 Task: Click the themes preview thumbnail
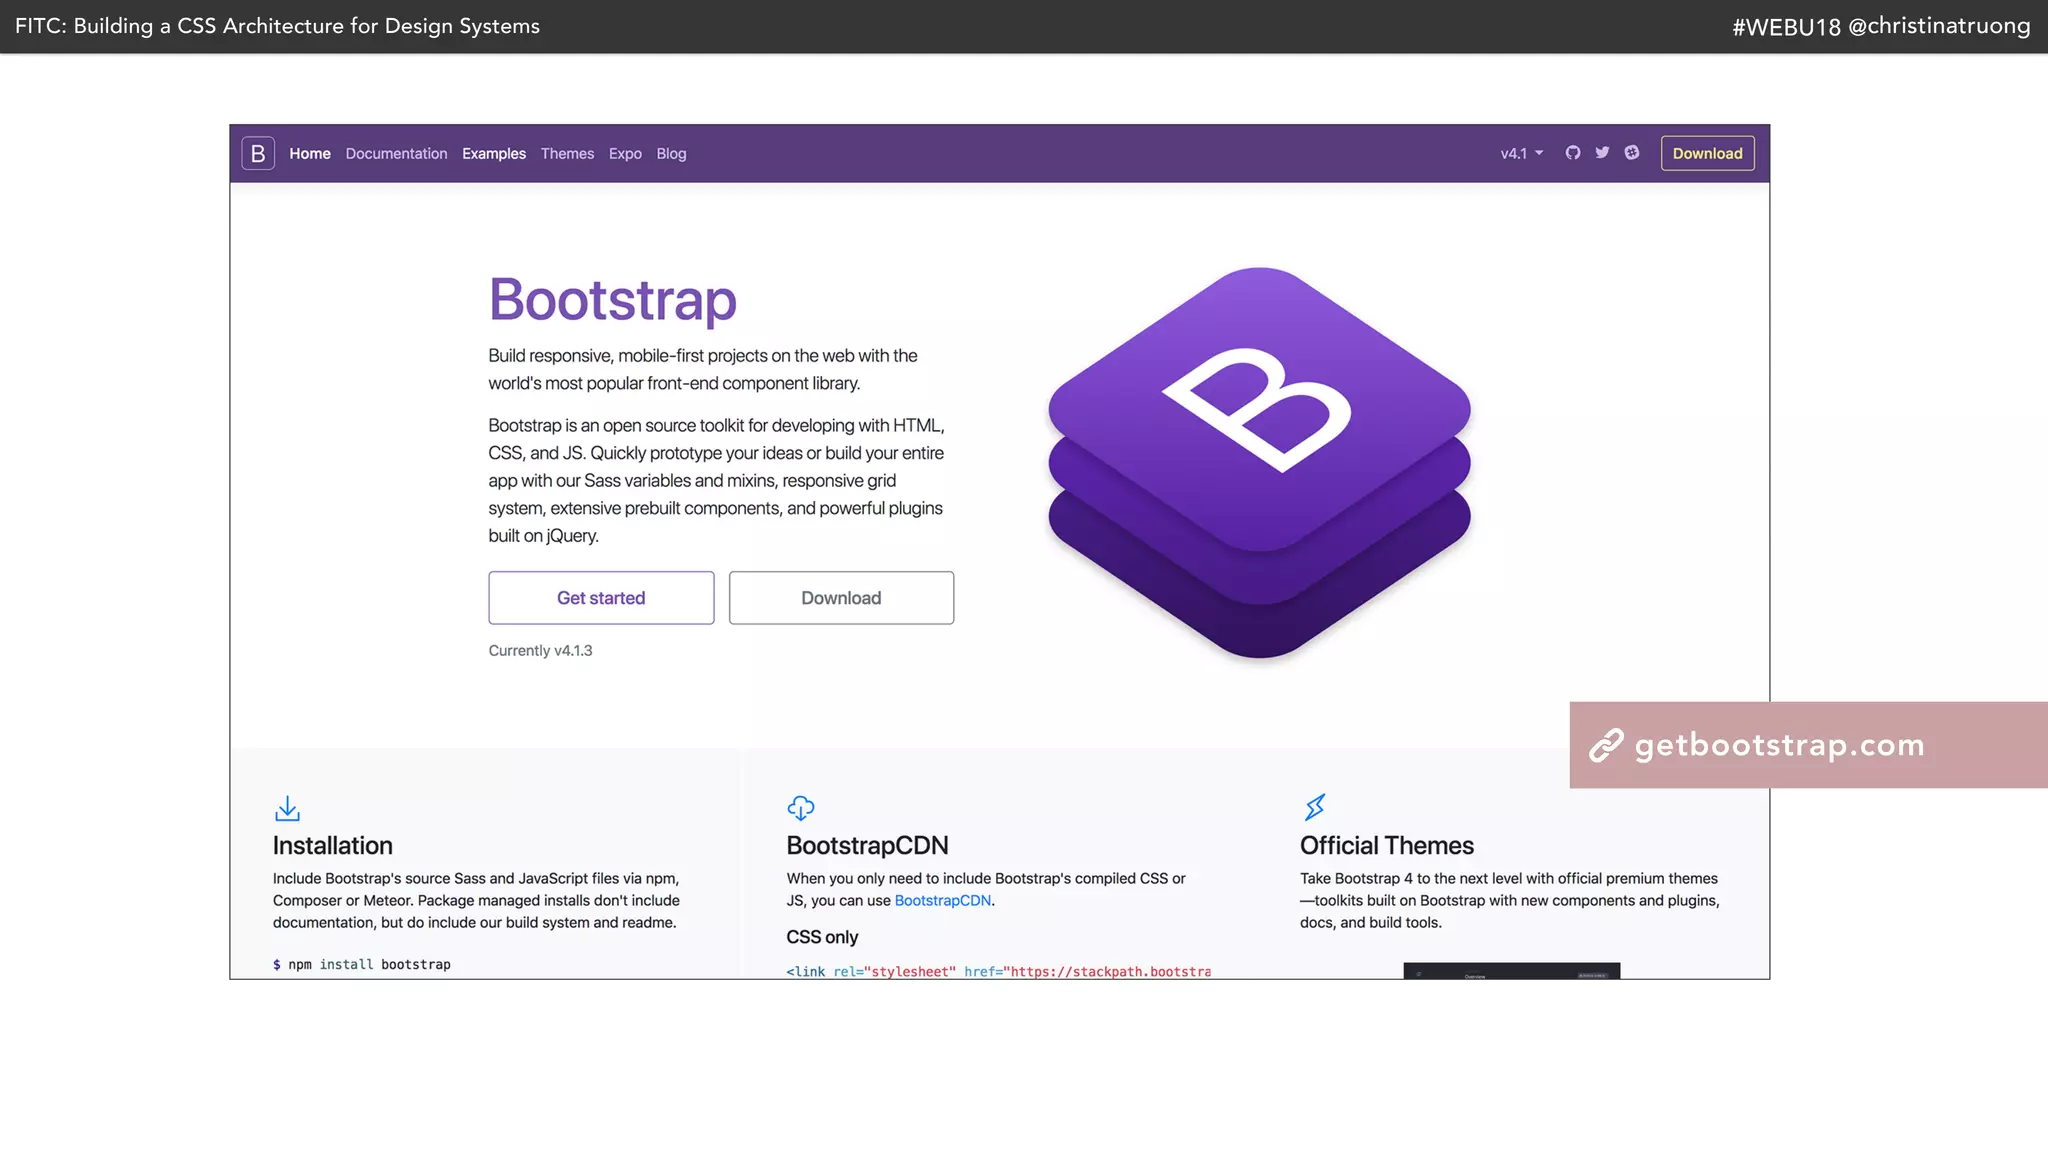pos(1511,971)
